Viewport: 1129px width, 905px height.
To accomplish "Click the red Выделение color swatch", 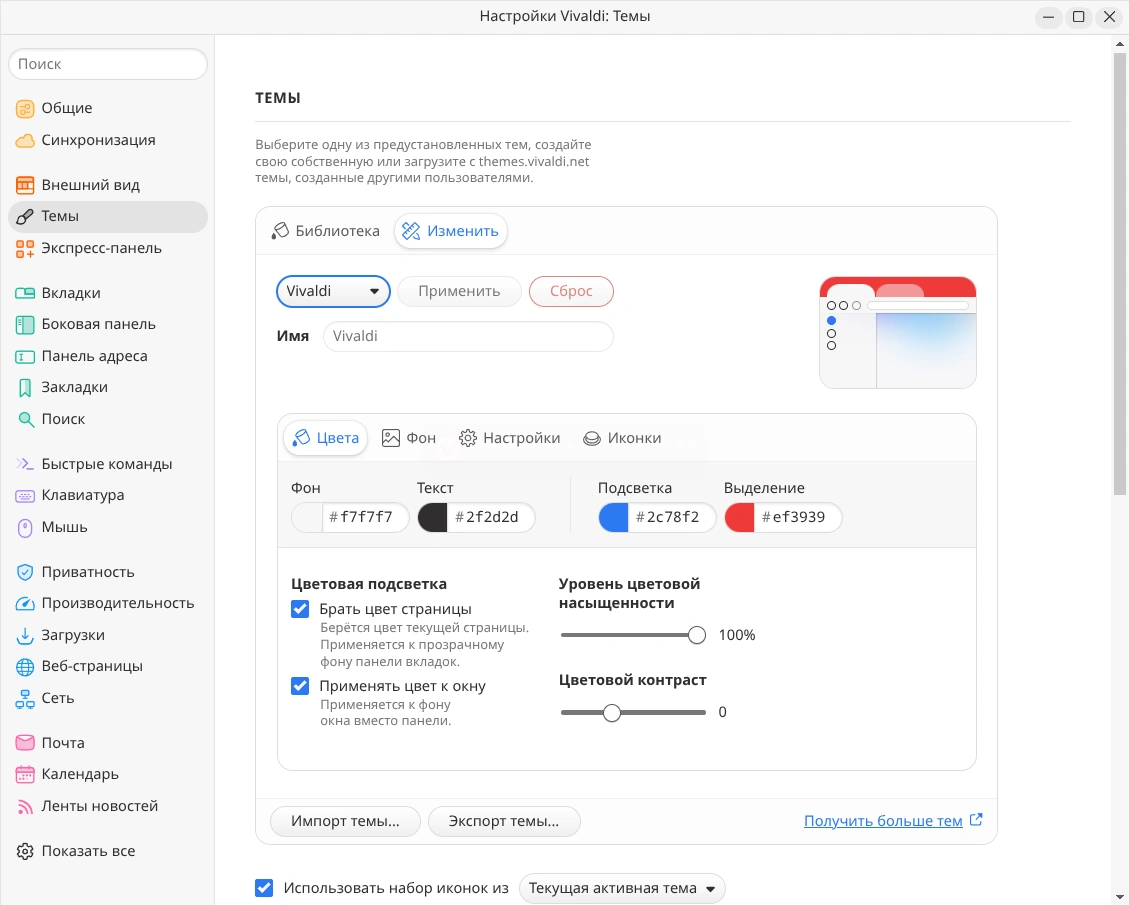I will [740, 517].
